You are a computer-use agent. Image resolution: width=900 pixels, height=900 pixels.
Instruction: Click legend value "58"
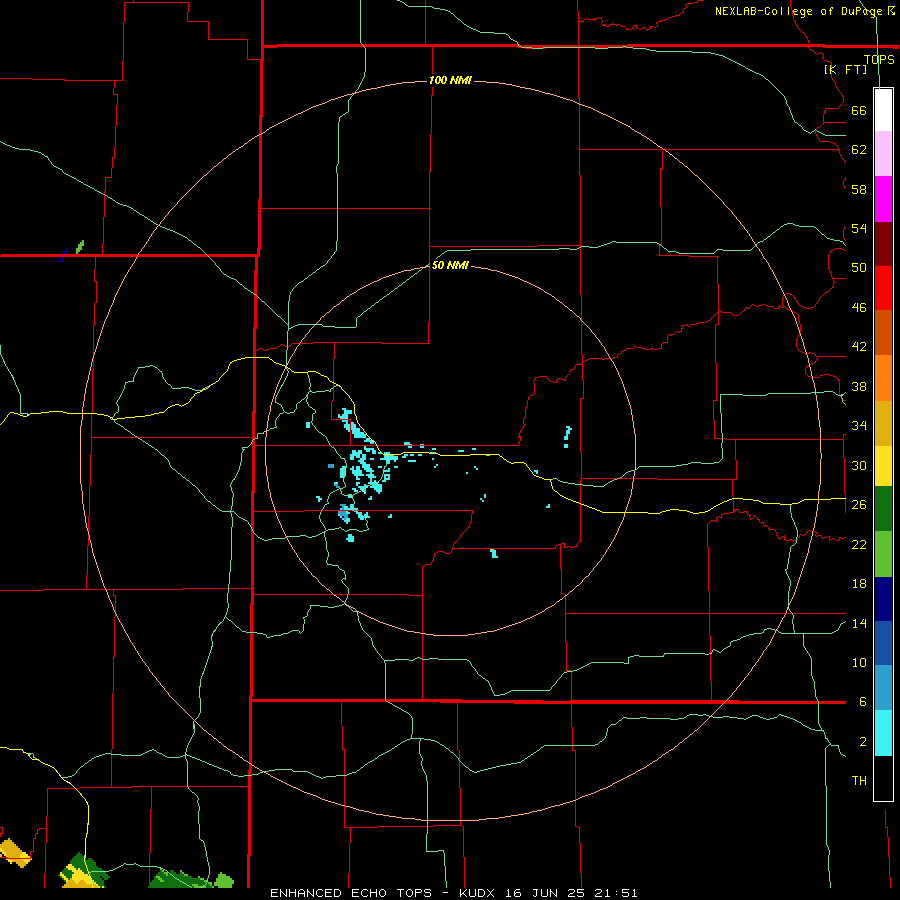coord(859,189)
